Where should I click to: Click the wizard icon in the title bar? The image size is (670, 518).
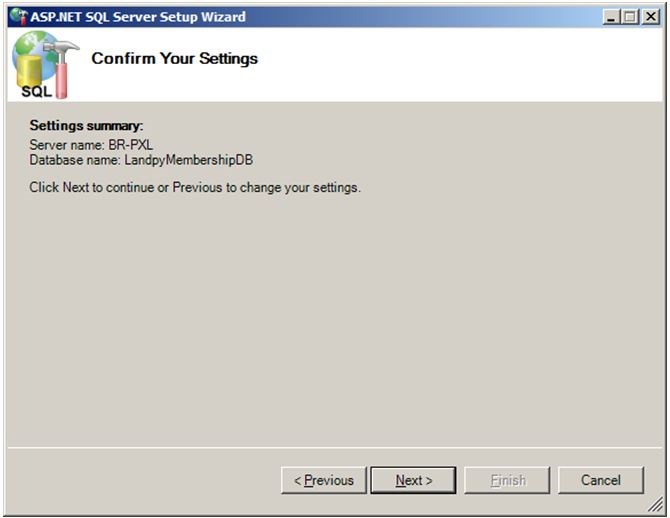(18, 16)
